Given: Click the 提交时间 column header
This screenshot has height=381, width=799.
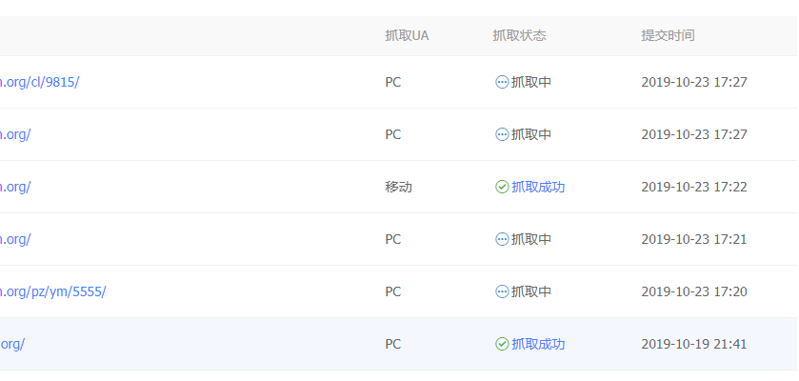Looking at the screenshot, I should (x=668, y=36).
